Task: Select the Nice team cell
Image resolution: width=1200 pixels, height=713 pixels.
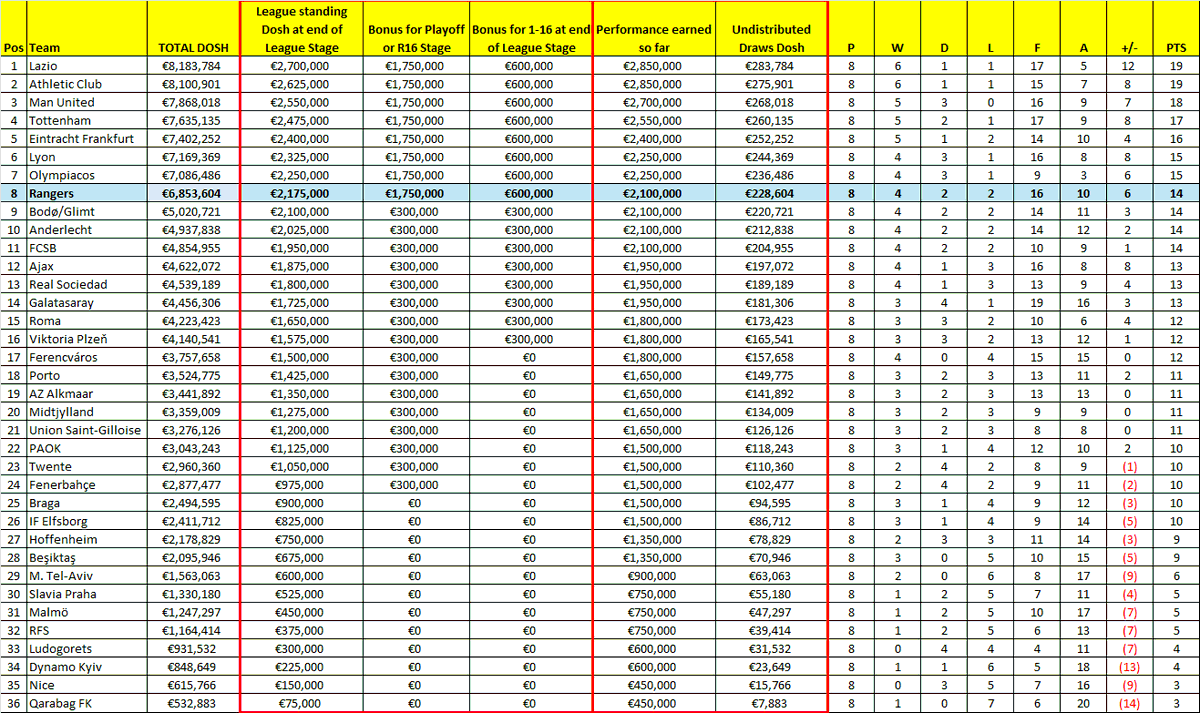Action: tap(87, 684)
